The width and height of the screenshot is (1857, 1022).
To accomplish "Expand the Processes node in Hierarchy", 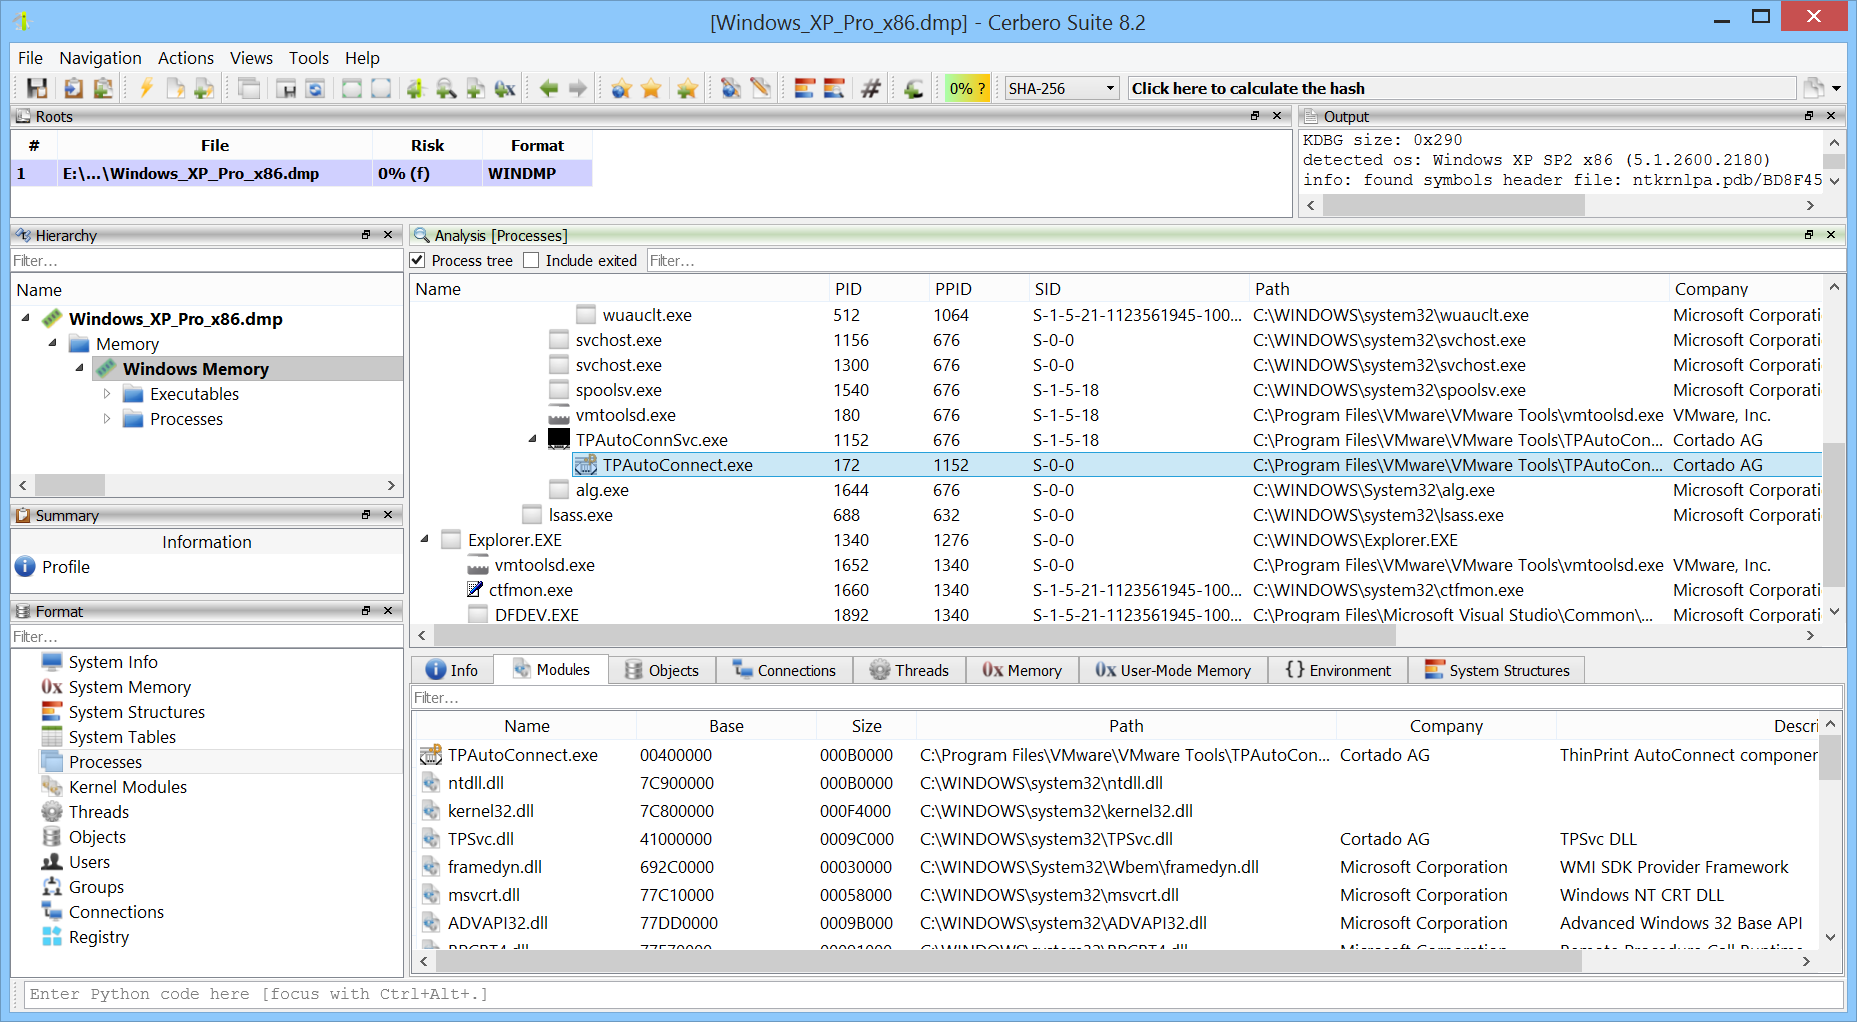I will click(x=107, y=419).
